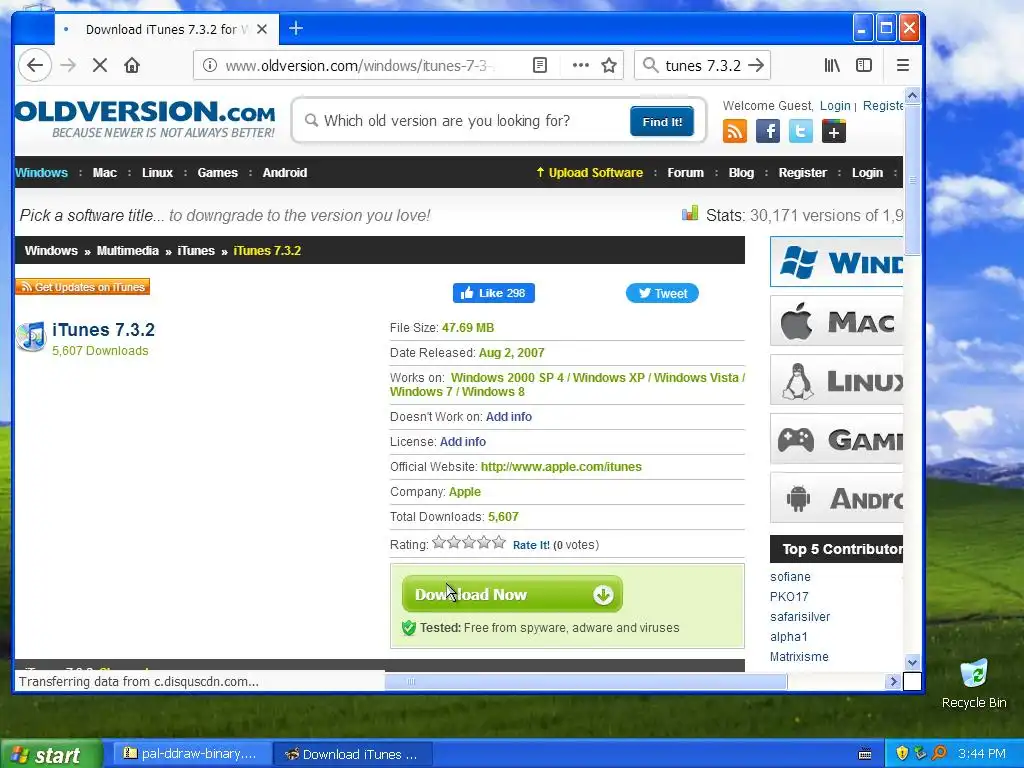The width and height of the screenshot is (1024, 768).
Task: Click the Rate It! link
Action: pyautogui.click(x=531, y=545)
